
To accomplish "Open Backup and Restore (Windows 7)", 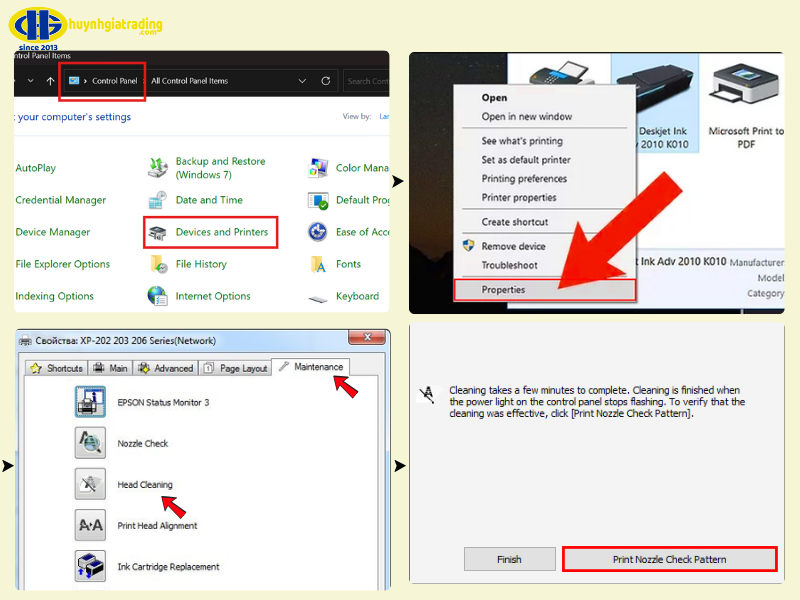I will click(x=220, y=168).
